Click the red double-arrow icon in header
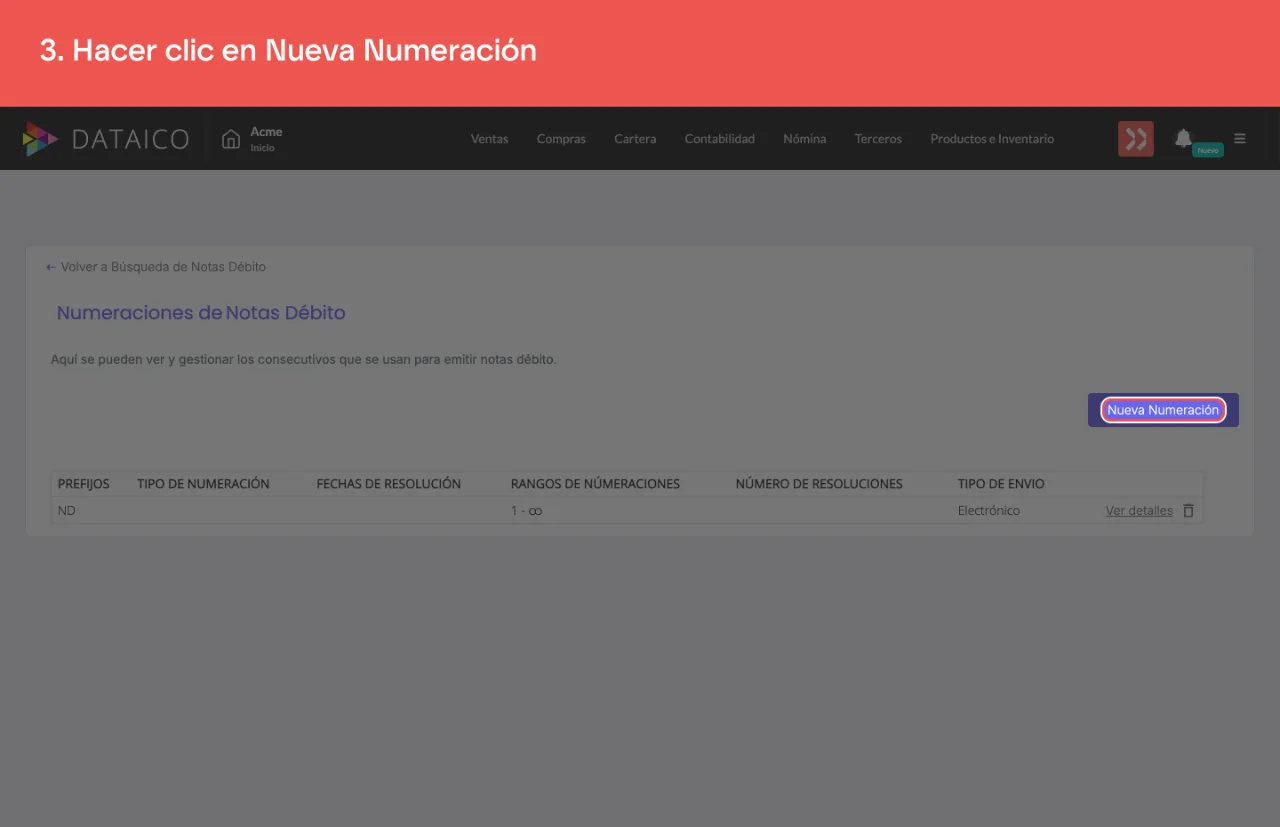 click(x=1136, y=139)
